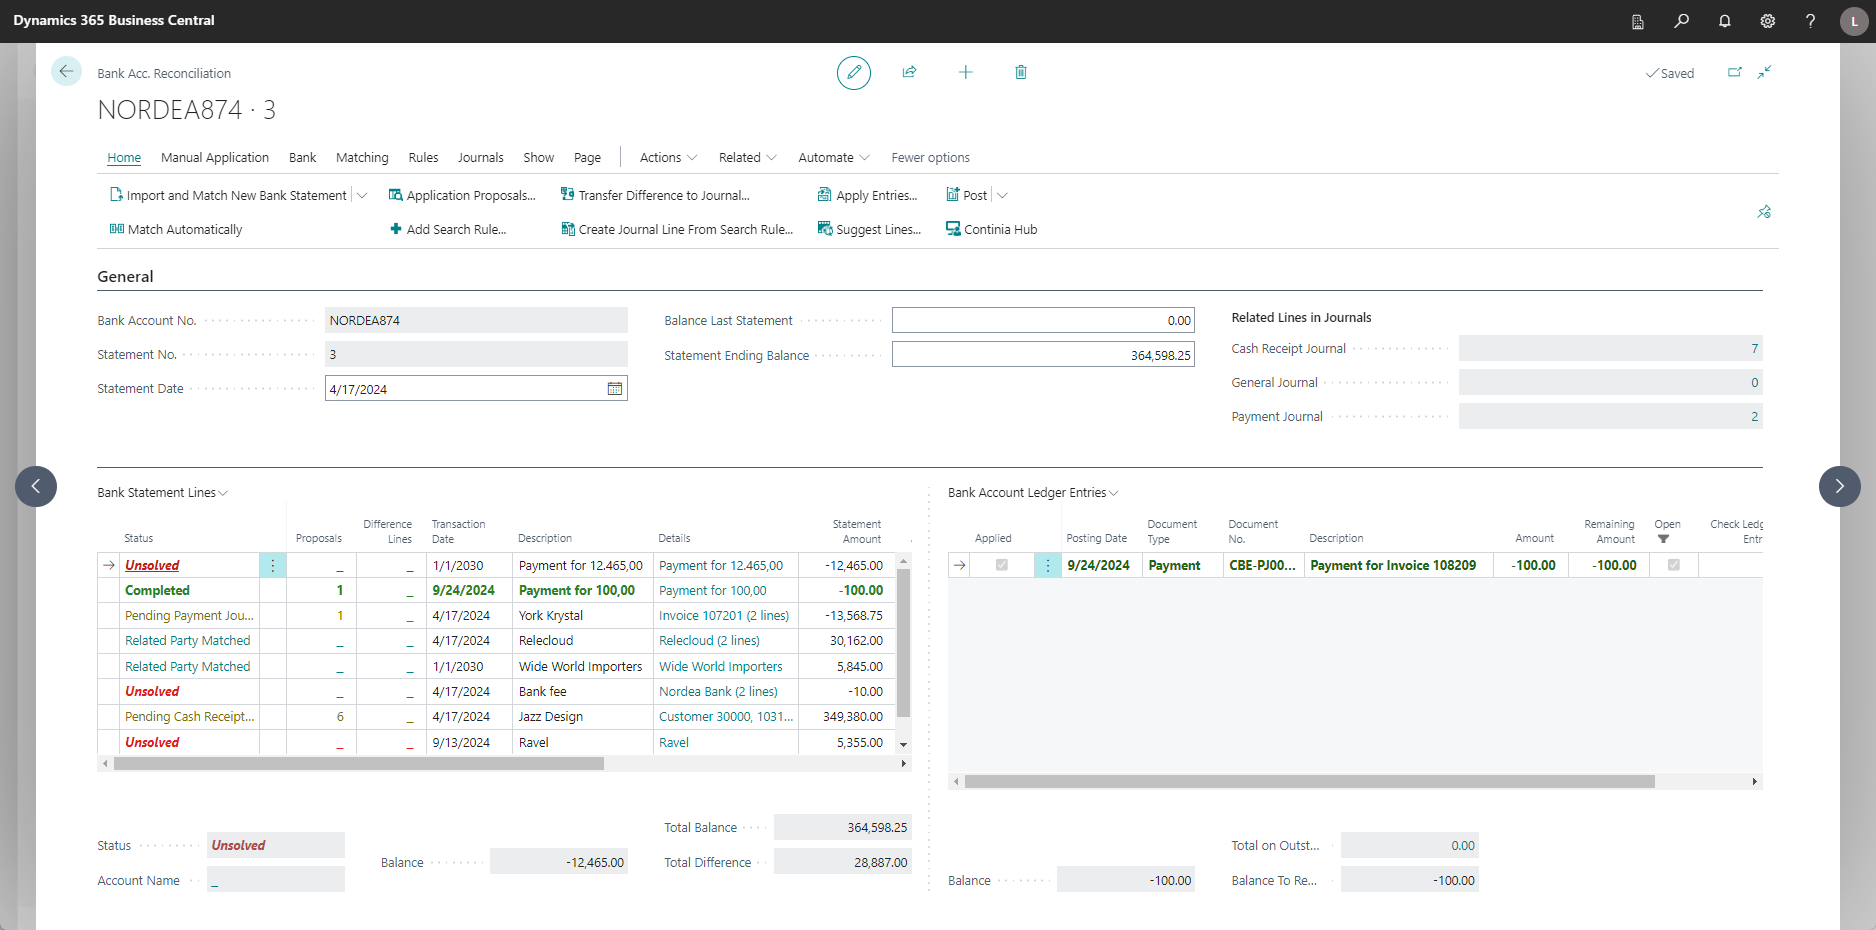Expand Bank Account Ledger Entries menu

pyautogui.click(x=1033, y=492)
